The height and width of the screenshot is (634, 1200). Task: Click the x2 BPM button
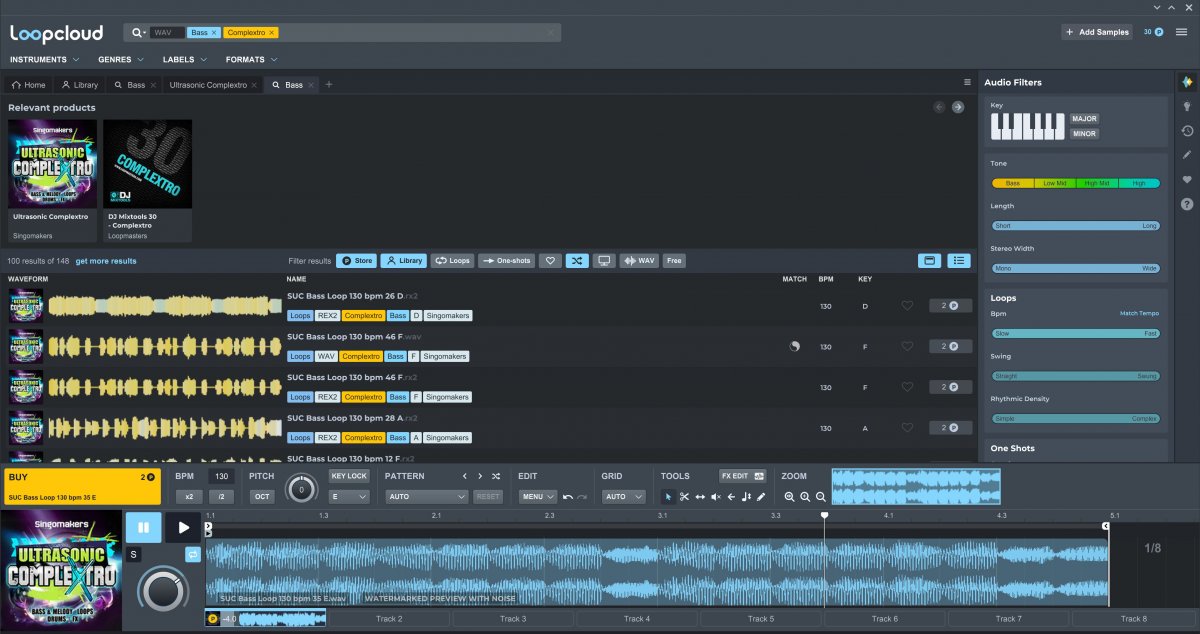(188, 496)
